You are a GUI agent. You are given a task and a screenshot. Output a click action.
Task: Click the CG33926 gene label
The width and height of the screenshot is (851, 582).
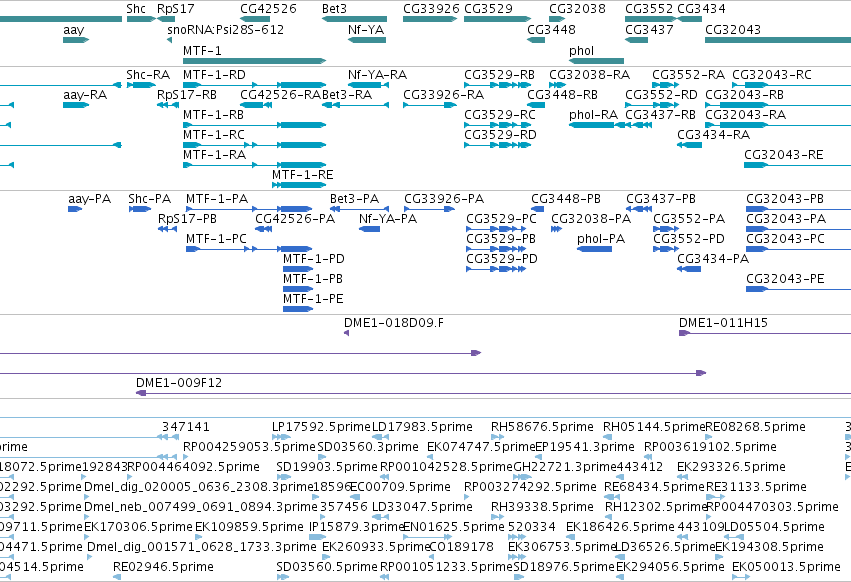point(431,9)
